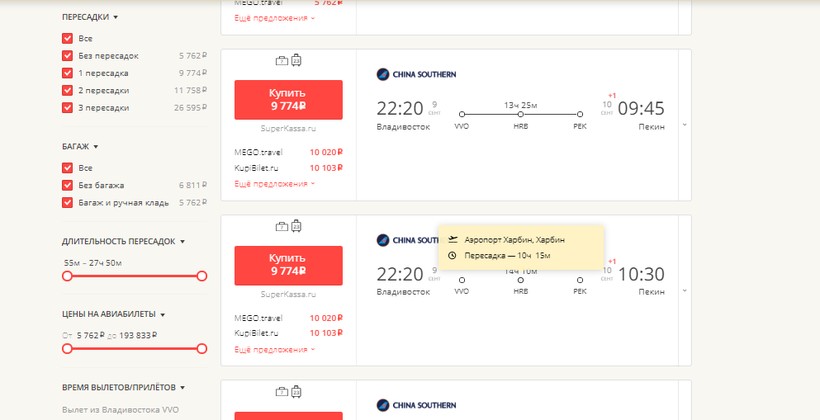Image resolution: width=820 pixels, height=420 pixels.
Task: Expand first flight details with right-edge chevron
Action: [x=684, y=125]
